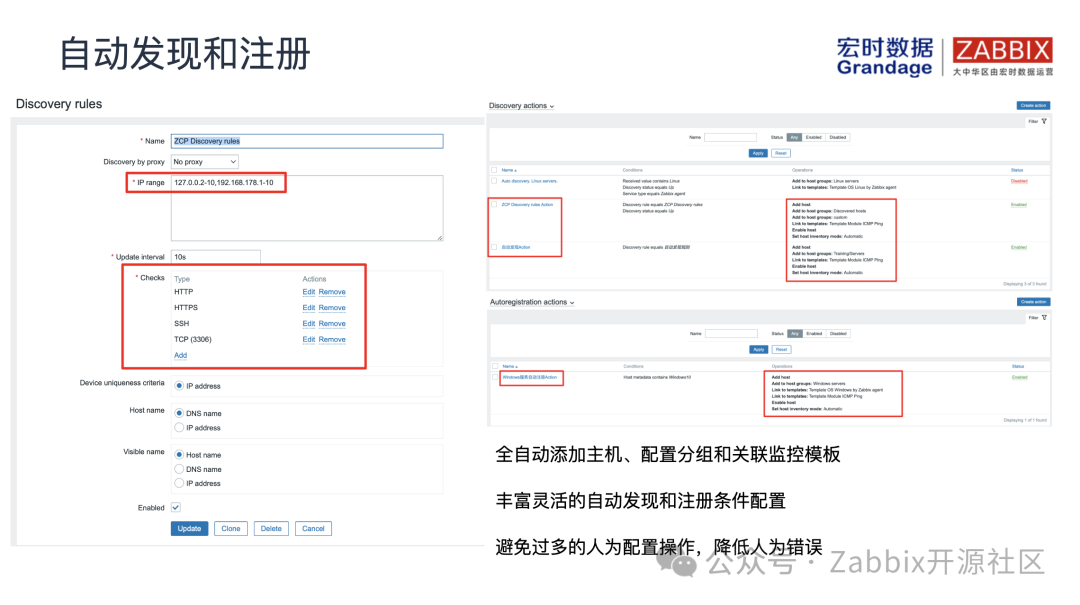Click the 'Displaying 1 of 1 found' text

(1025, 420)
